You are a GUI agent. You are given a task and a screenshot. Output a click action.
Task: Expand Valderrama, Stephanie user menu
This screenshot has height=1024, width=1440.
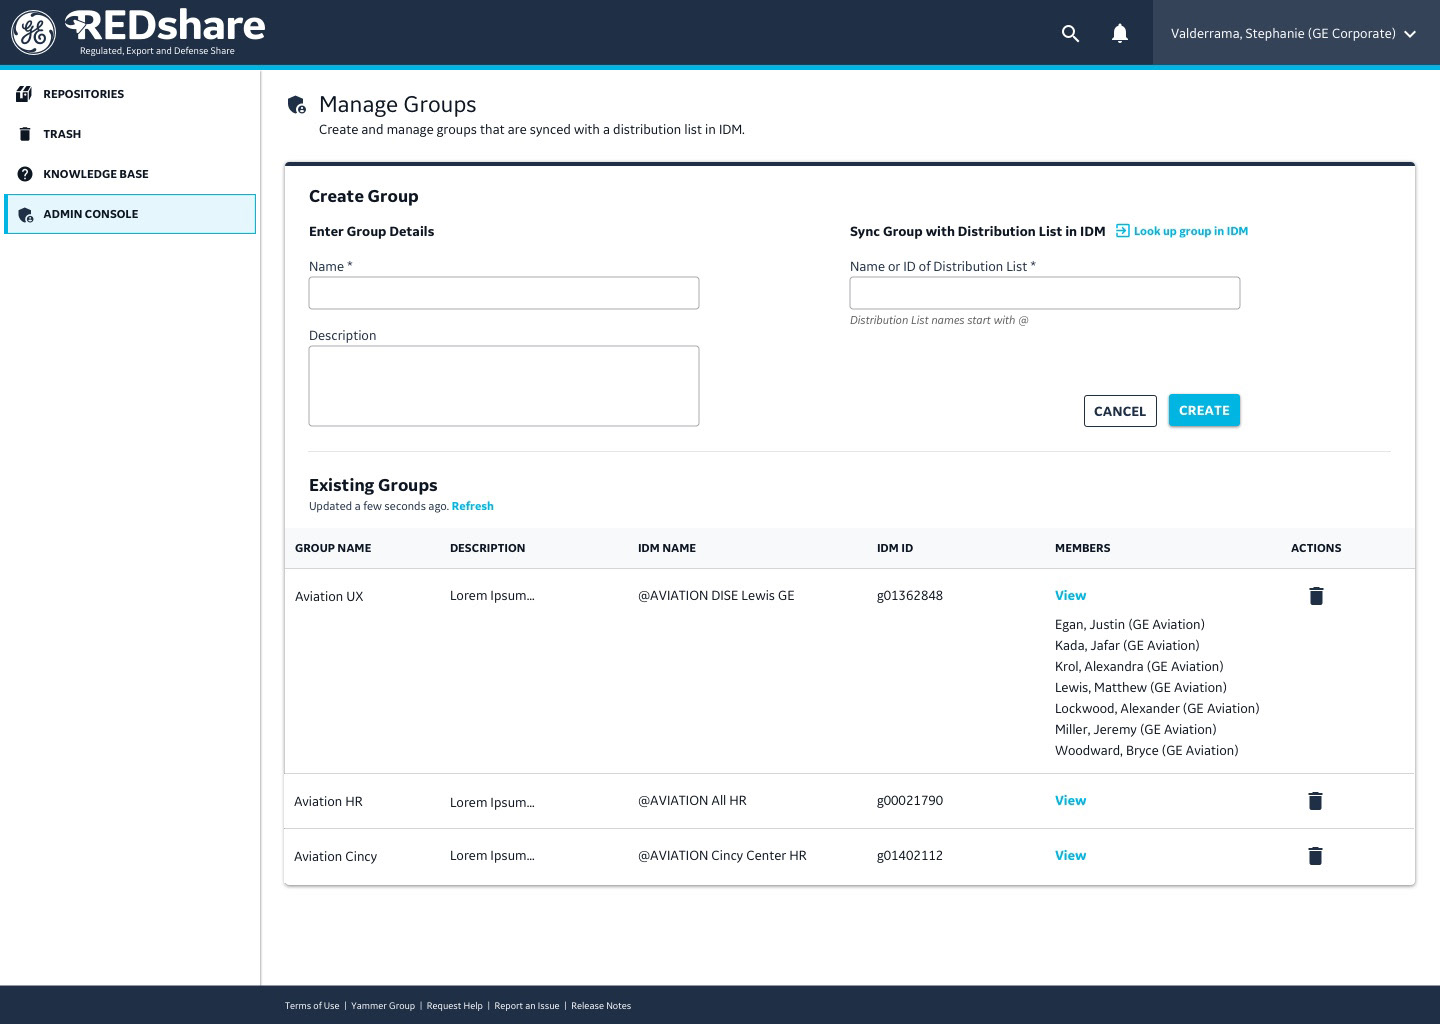pyautogui.click(x=1296, y=33)
